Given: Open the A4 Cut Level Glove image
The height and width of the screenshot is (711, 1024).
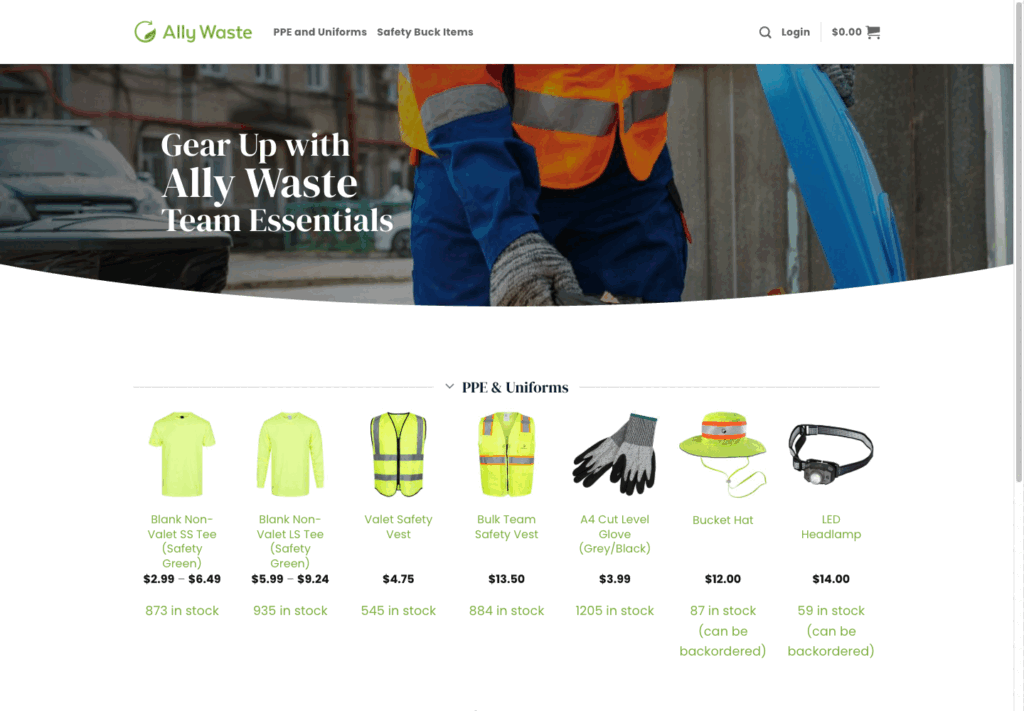Looking at the screenshot, I should 615,454.
